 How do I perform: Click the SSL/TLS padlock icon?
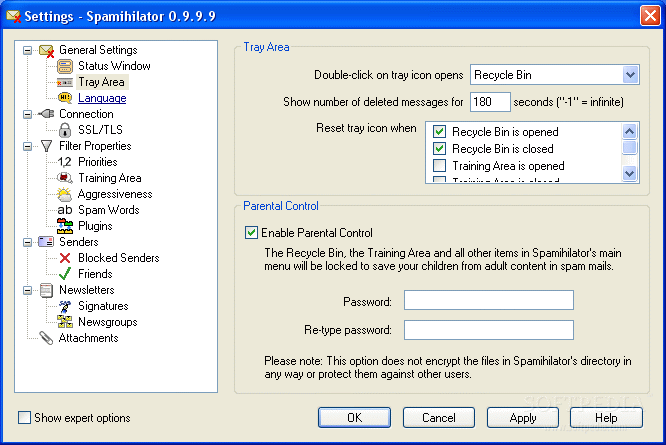(65, 130)
